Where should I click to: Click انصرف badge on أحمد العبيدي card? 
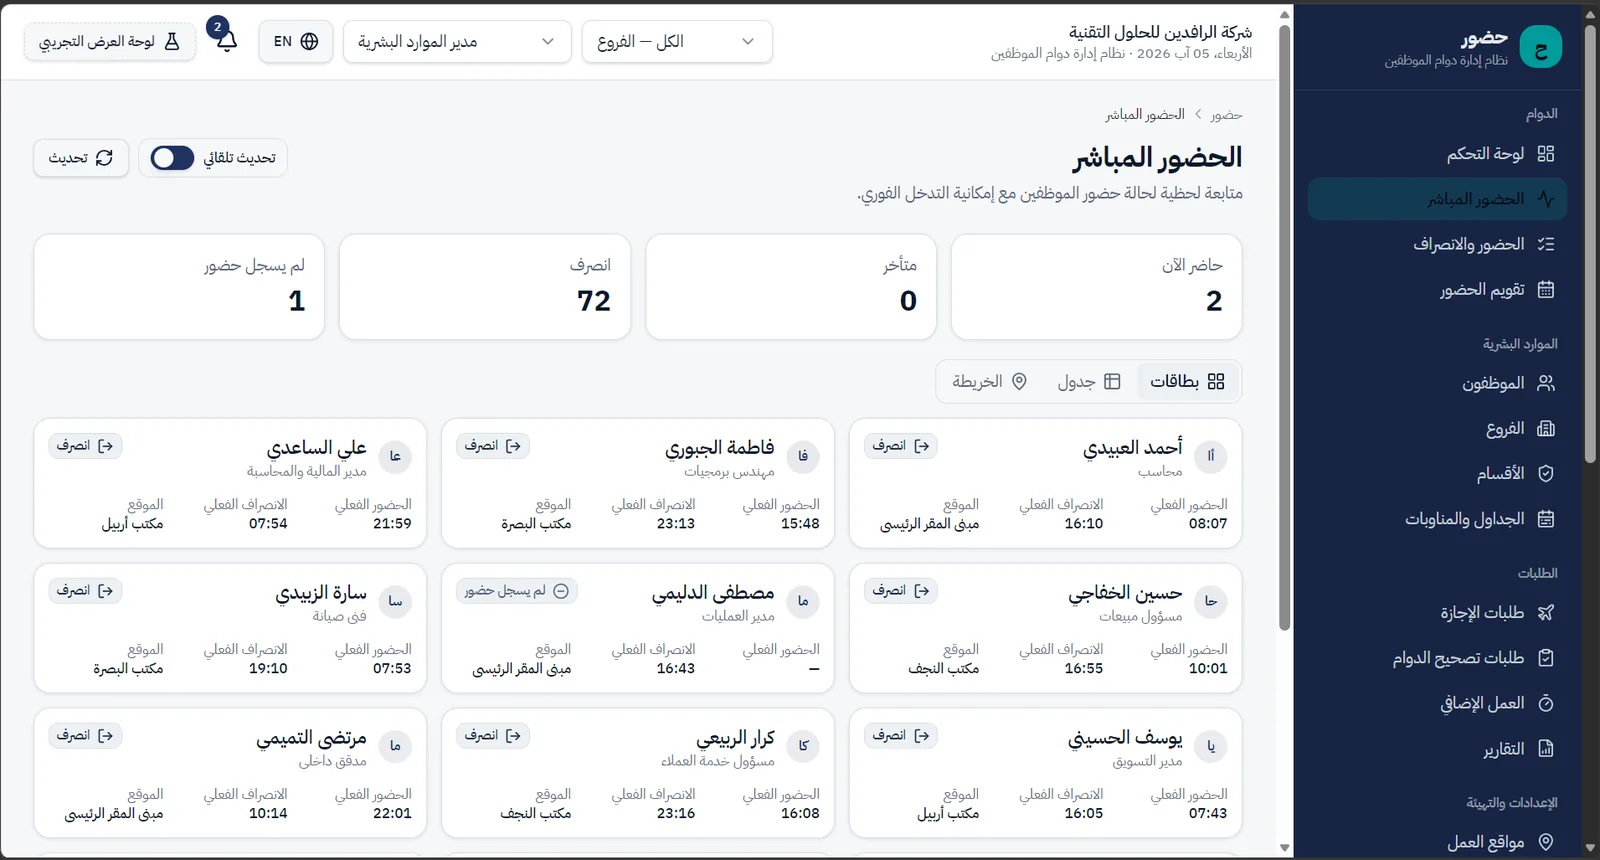(901, 446)
